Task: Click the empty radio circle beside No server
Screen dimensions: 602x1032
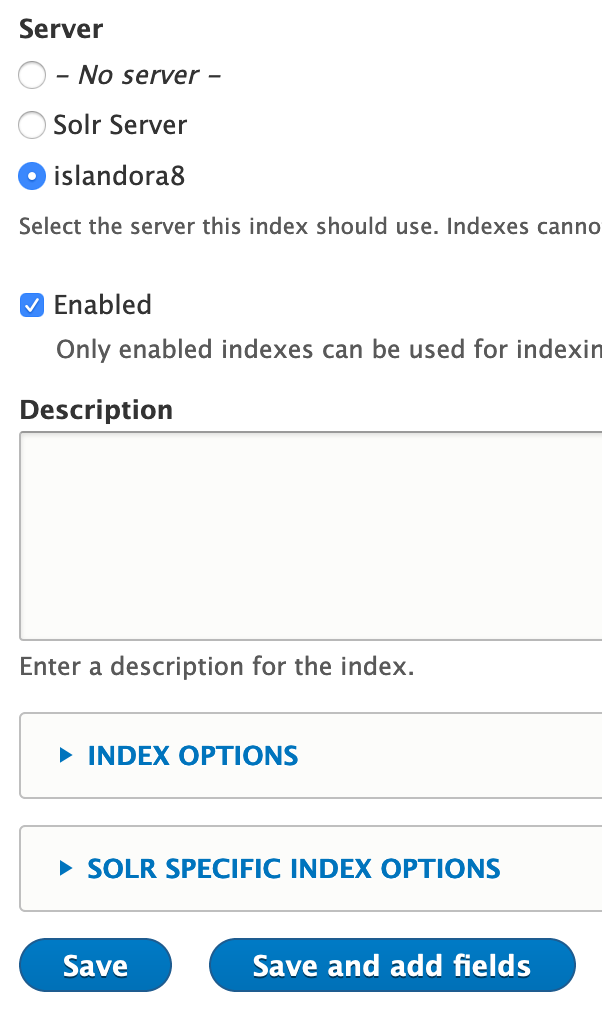Action: pyautogui.click(x=31, y=75)
